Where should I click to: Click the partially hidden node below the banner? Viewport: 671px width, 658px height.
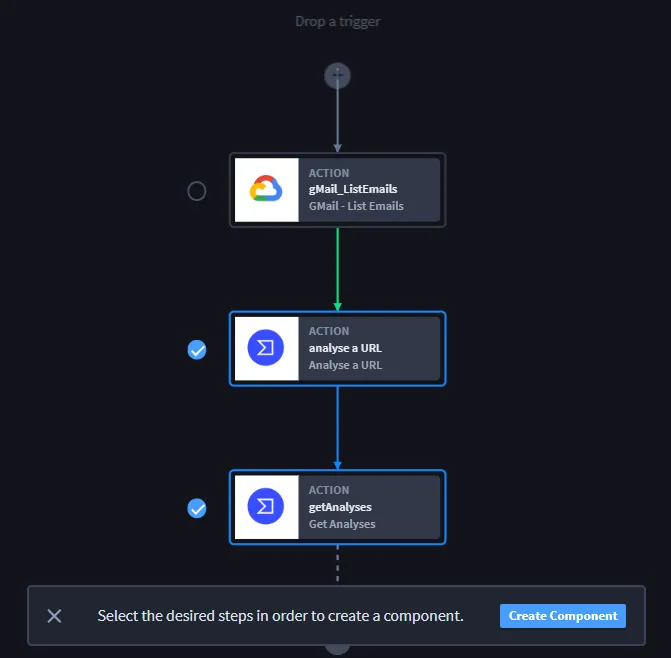tap(337, 649)
